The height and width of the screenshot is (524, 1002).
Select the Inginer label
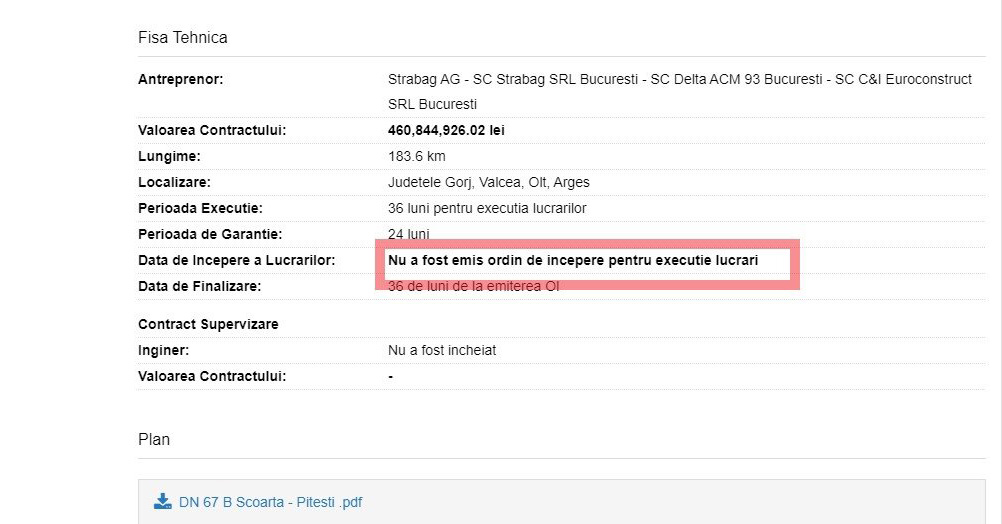coord(163,351)
